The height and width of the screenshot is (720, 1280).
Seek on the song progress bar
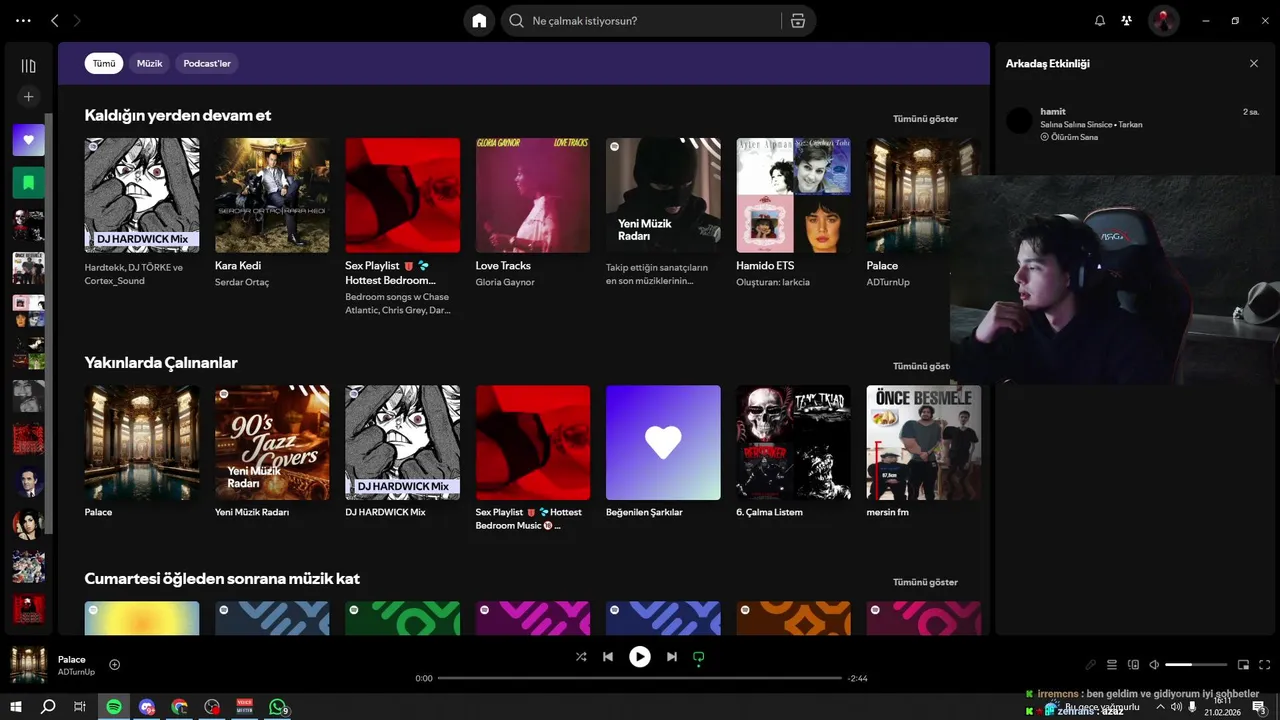640,678
